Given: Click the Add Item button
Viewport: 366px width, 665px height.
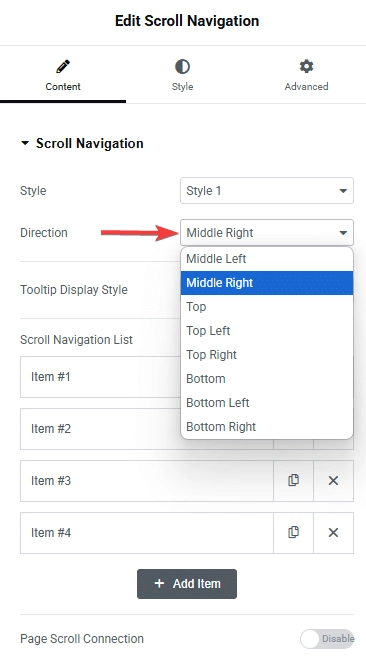Looking at the screenshot, I should [x=187, y=584].
